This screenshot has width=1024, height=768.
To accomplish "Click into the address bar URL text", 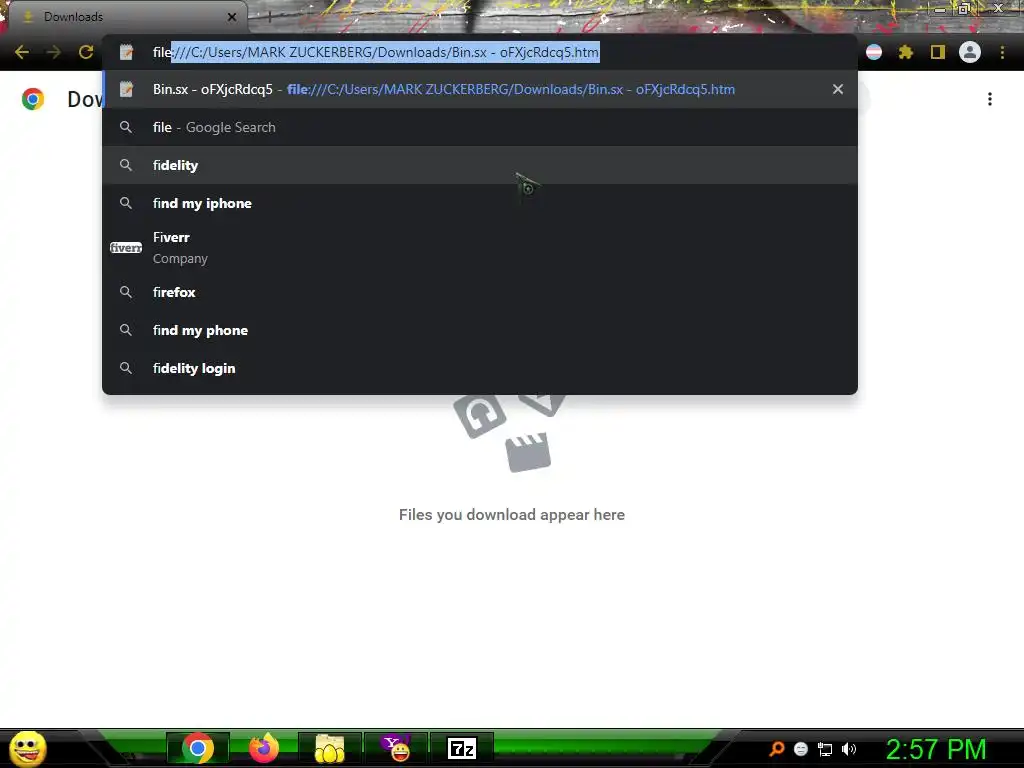I will (x=376, y=52).
